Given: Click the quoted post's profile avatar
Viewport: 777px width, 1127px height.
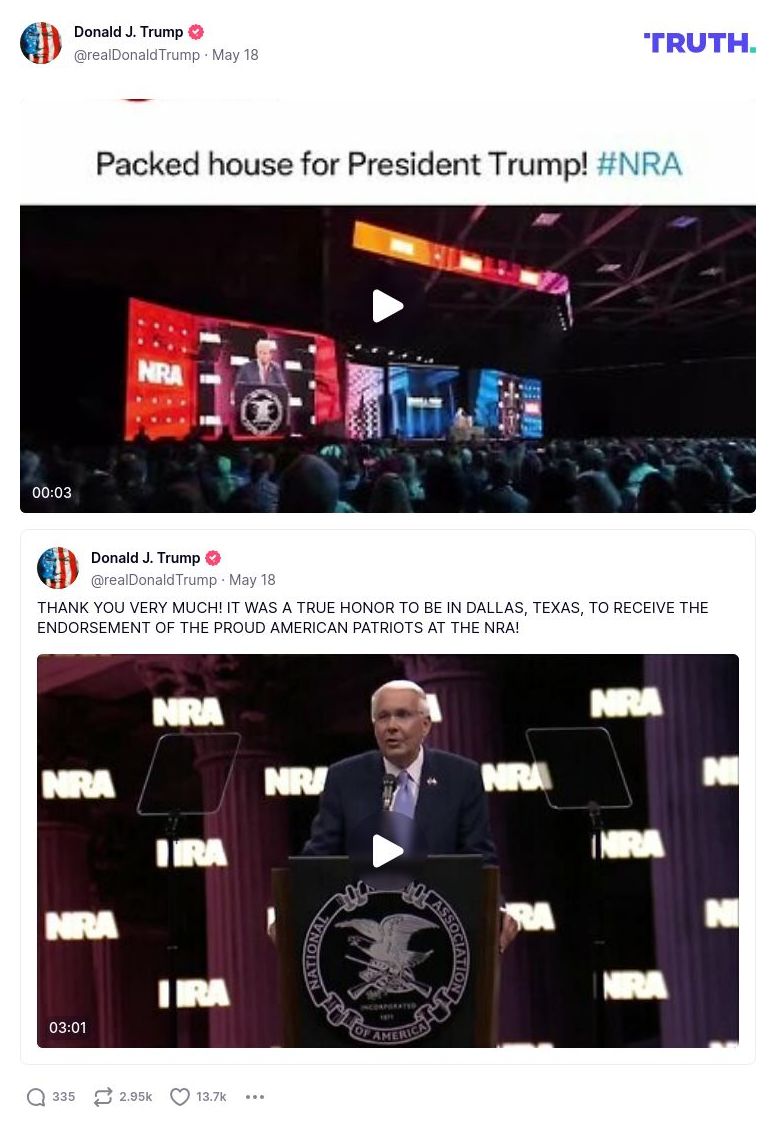Looking at the screenshot, I should 58,568.
